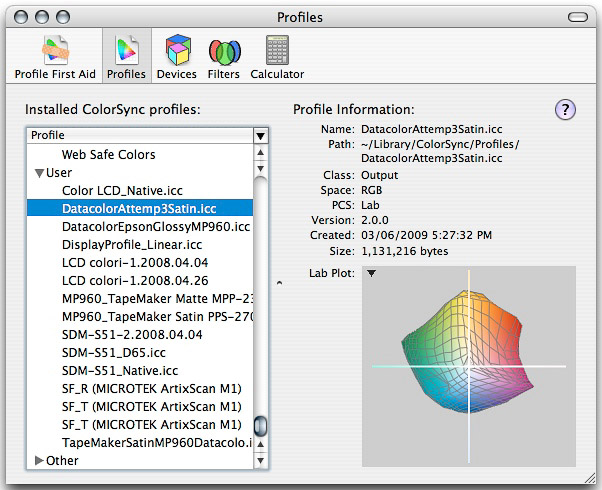
Task: Open the Devices pane
Action: [x=178, y=57]
